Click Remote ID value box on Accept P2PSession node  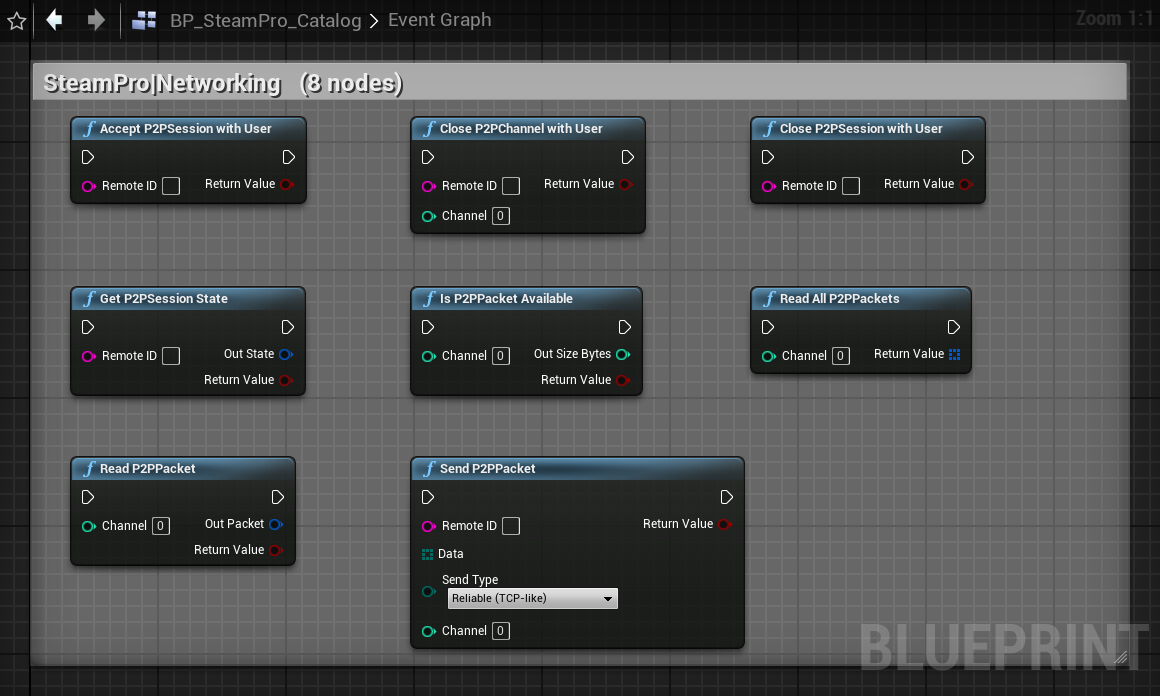[171, 186]
